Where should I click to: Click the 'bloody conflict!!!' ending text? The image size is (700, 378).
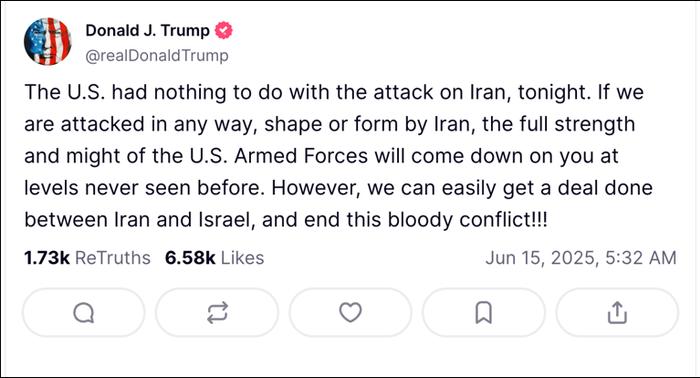(x=467, y=220)
